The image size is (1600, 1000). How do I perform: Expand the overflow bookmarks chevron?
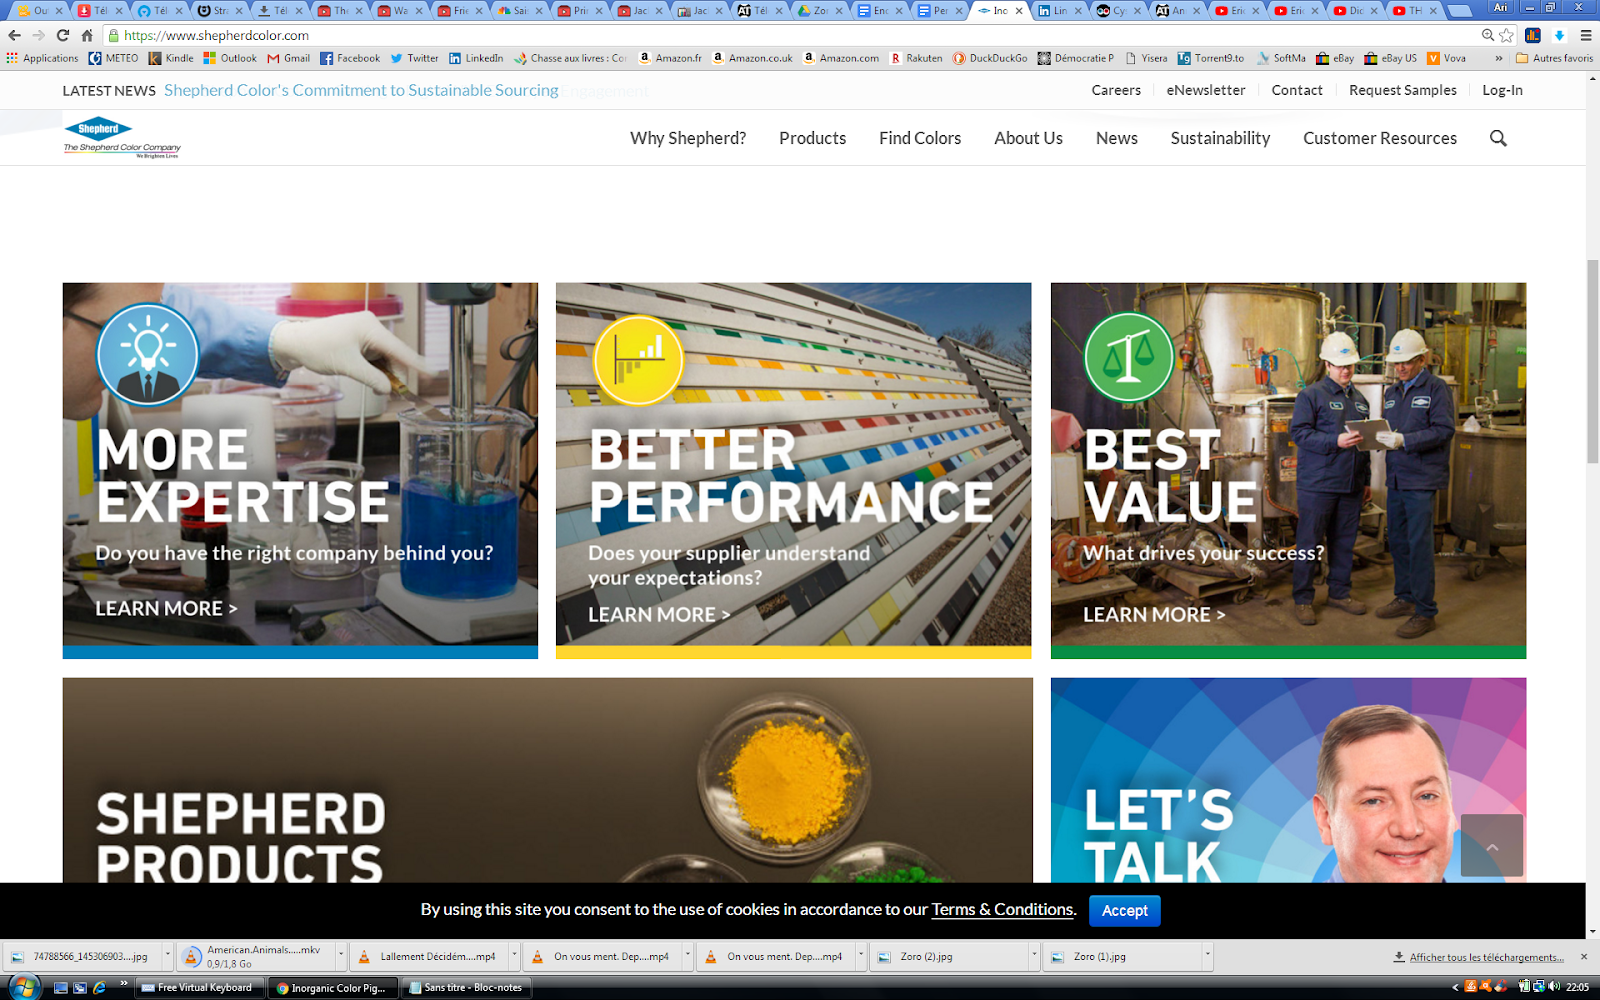(x=1499, y=58)
